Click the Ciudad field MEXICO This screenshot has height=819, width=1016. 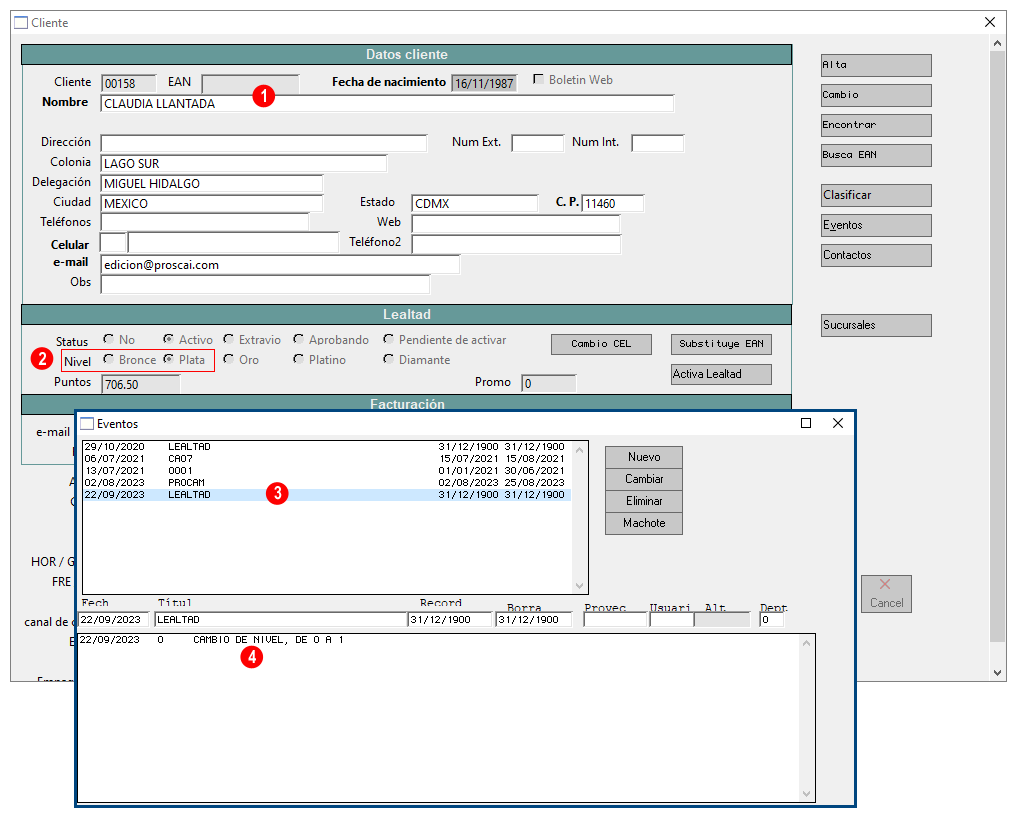pos(211,203)
